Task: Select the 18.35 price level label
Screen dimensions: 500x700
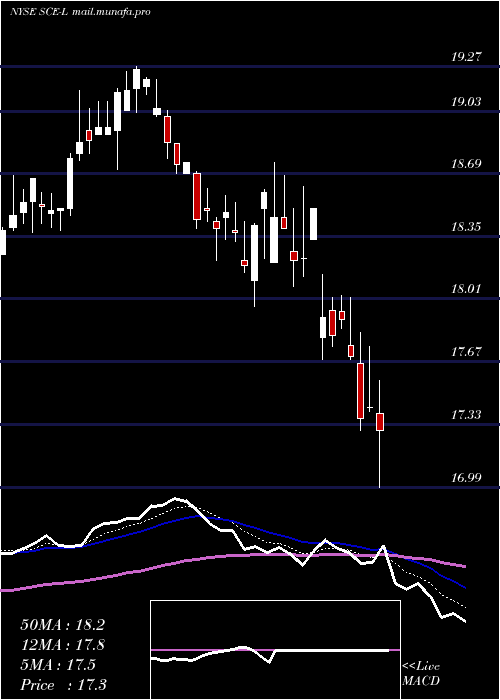Action: pyautogui.click(x=466, y=227)
